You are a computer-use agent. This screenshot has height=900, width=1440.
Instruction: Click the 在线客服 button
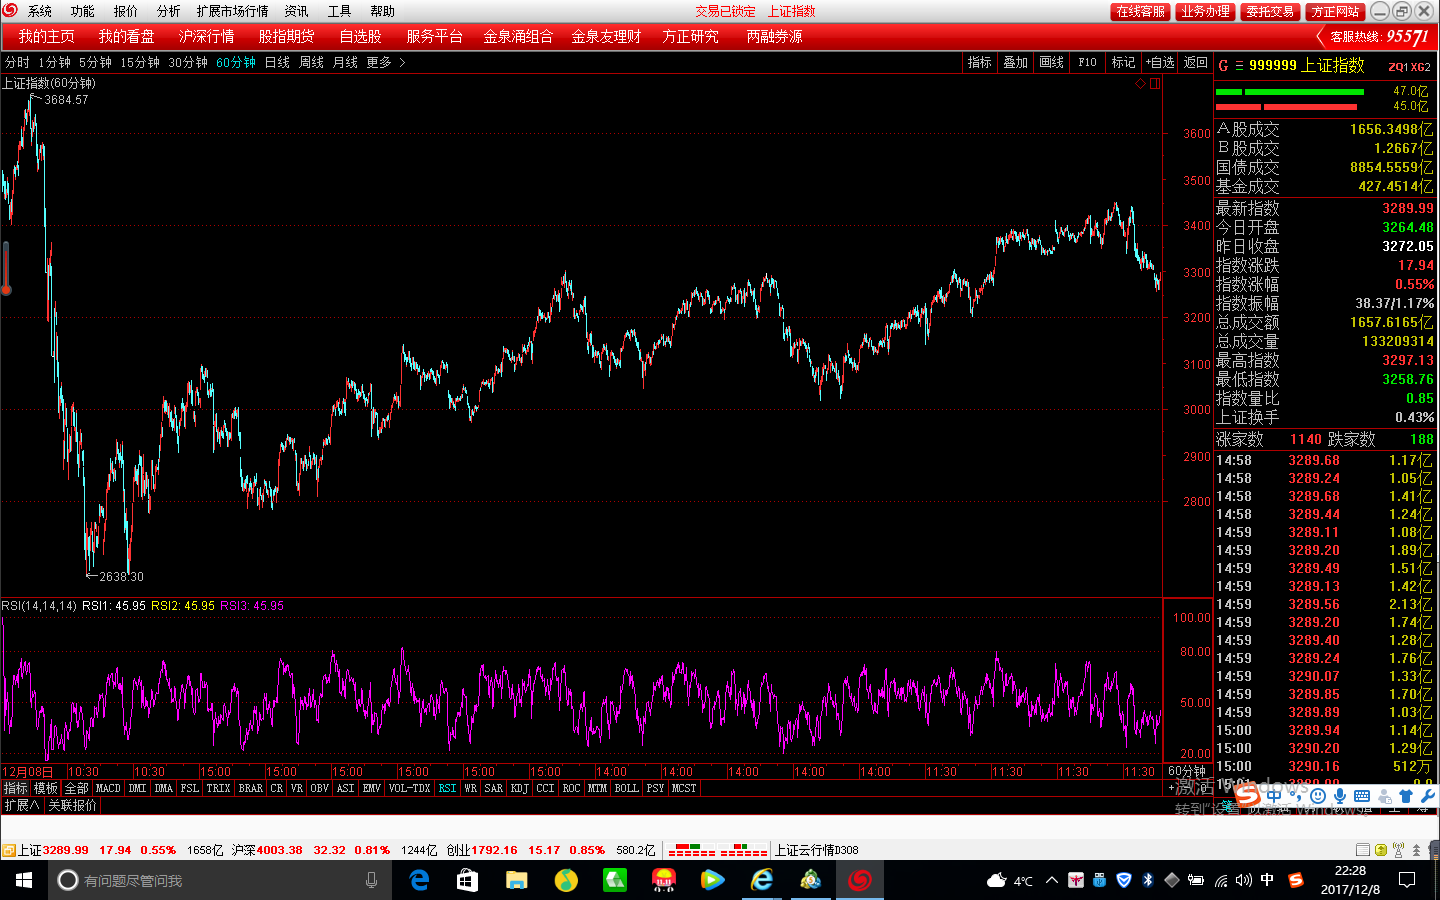1141,11
